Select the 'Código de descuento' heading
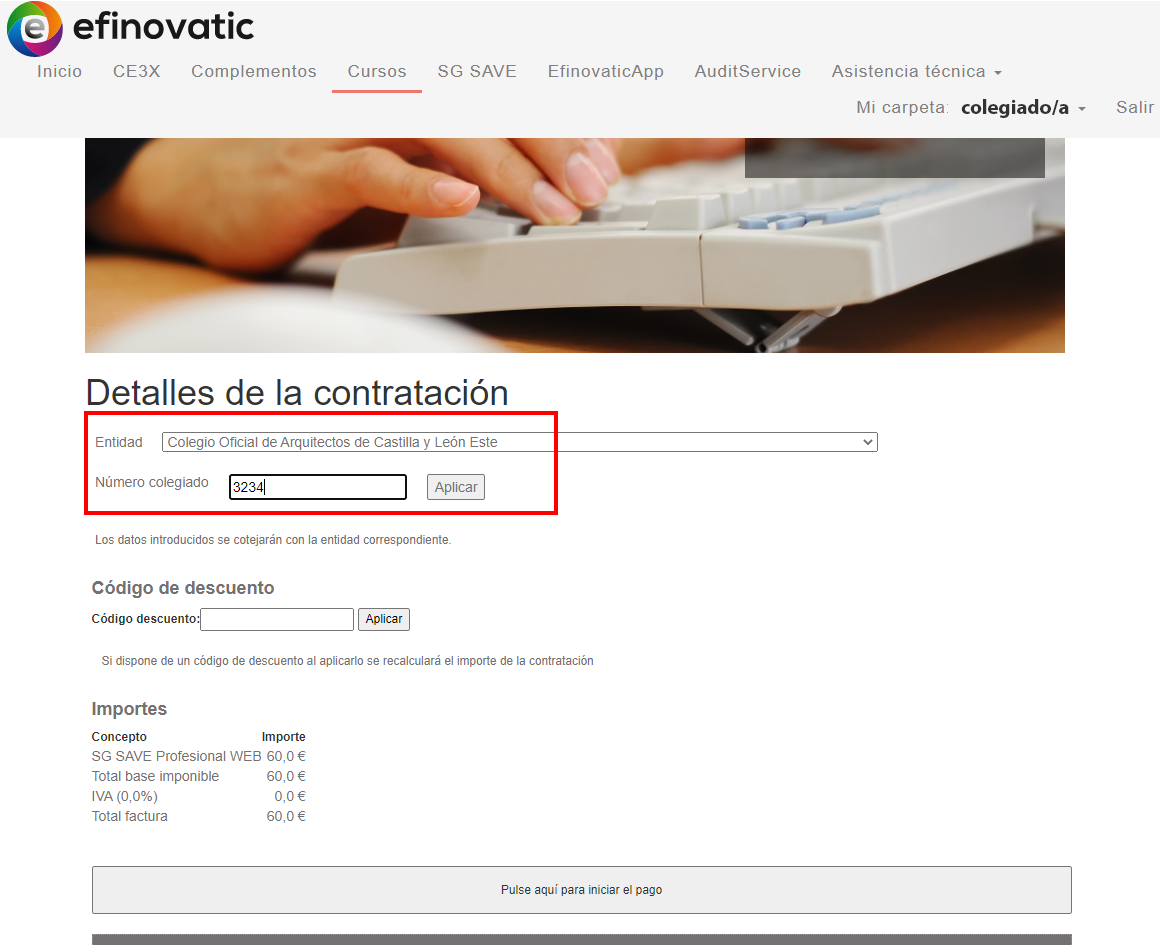The image size is (1160, 945). pos(183,588)
